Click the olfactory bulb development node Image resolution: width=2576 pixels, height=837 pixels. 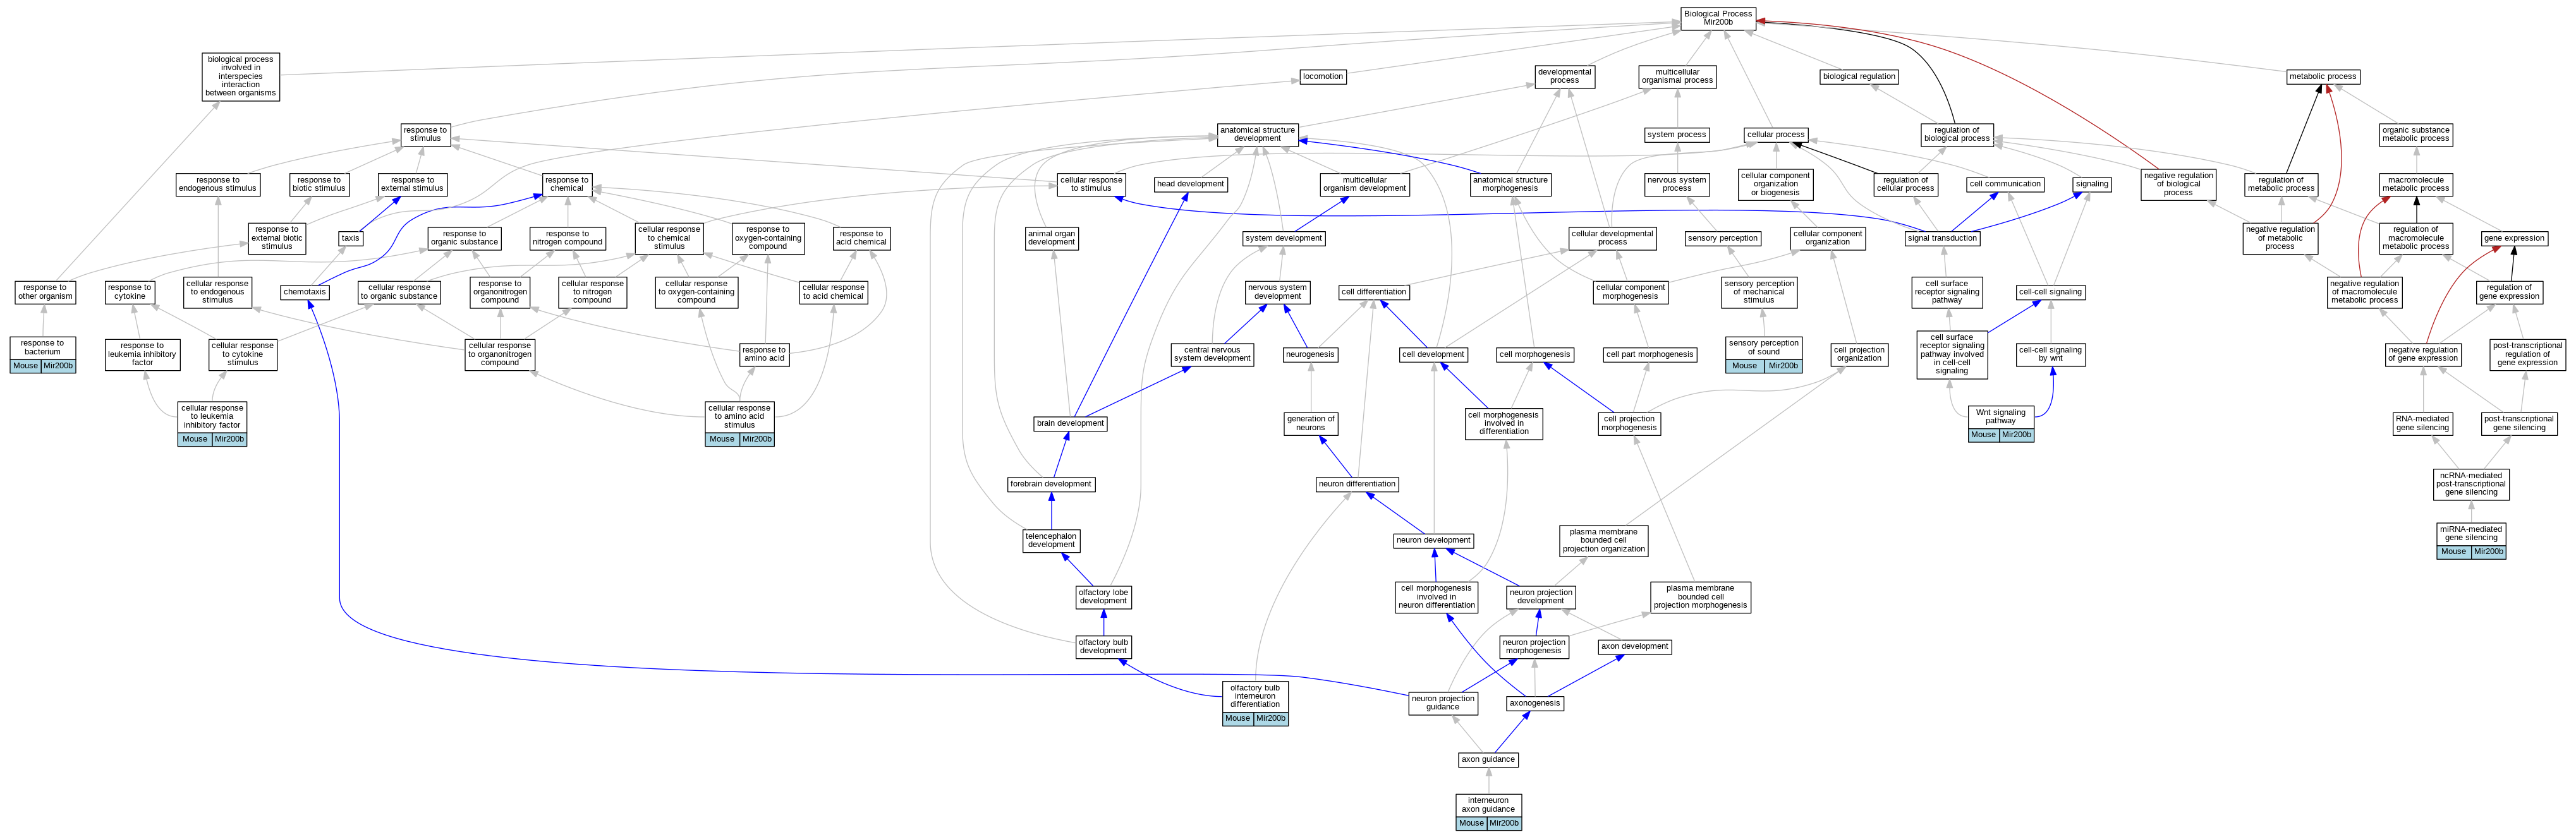click(1103, 647)
